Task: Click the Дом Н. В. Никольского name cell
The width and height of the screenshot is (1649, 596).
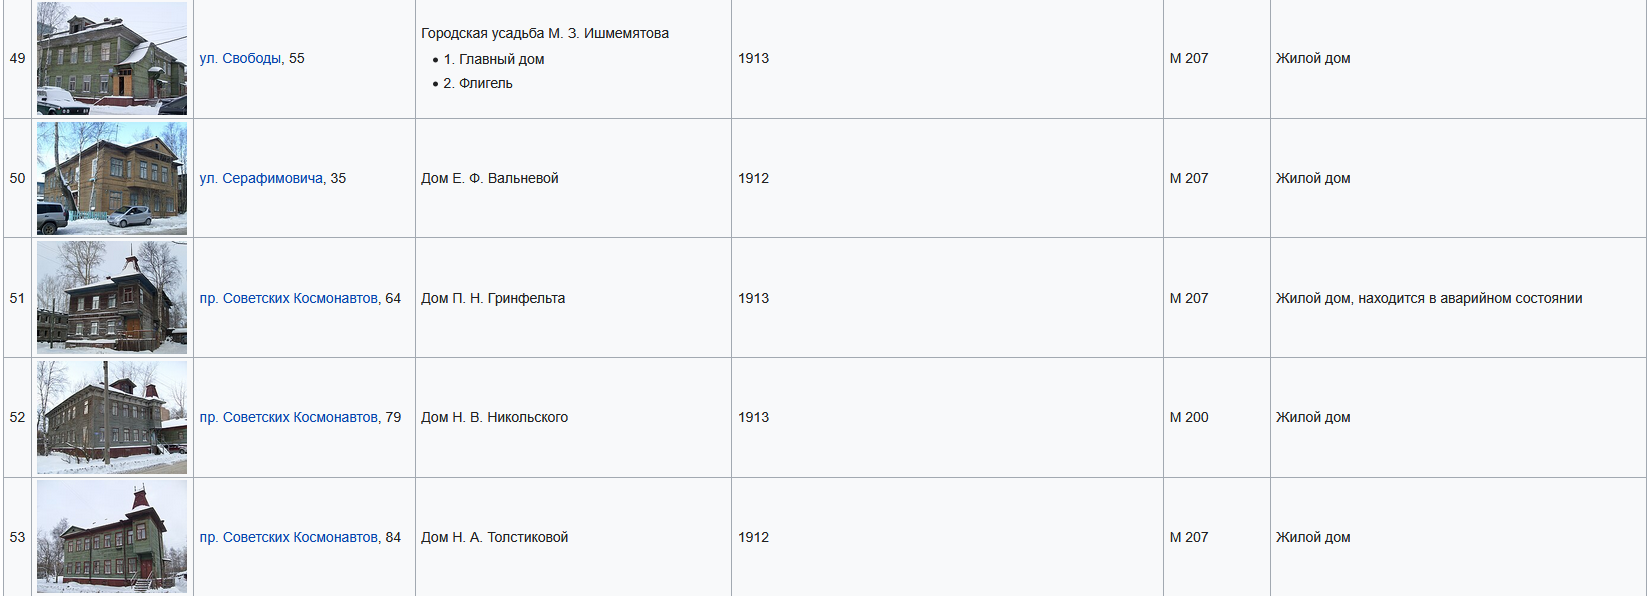Action: pos(494,417)
